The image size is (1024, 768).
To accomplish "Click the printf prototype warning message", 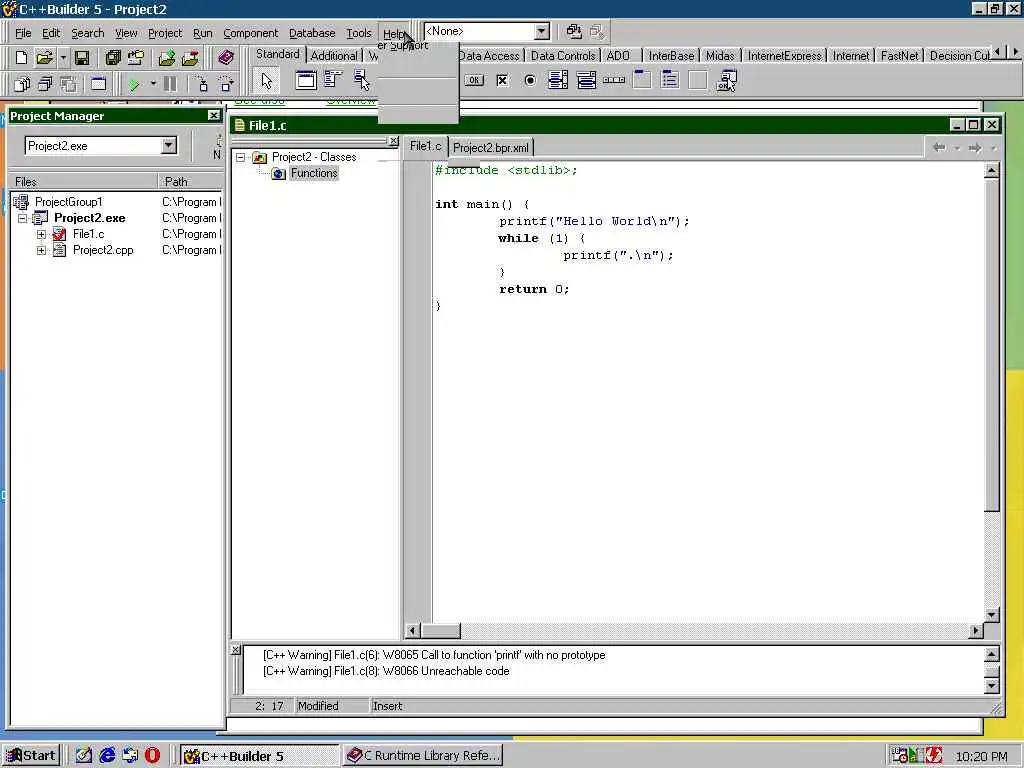I will pyautogui.click(x=434, y=655).
